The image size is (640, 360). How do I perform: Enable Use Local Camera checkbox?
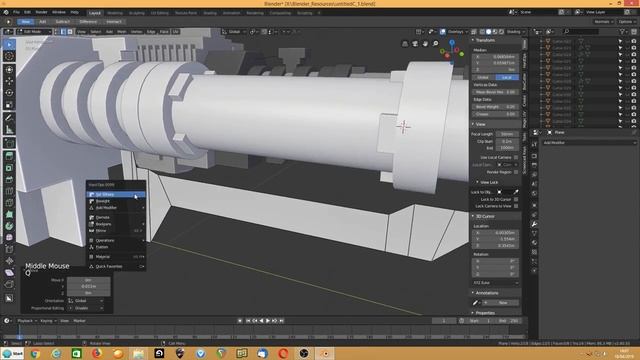(516, 157)
